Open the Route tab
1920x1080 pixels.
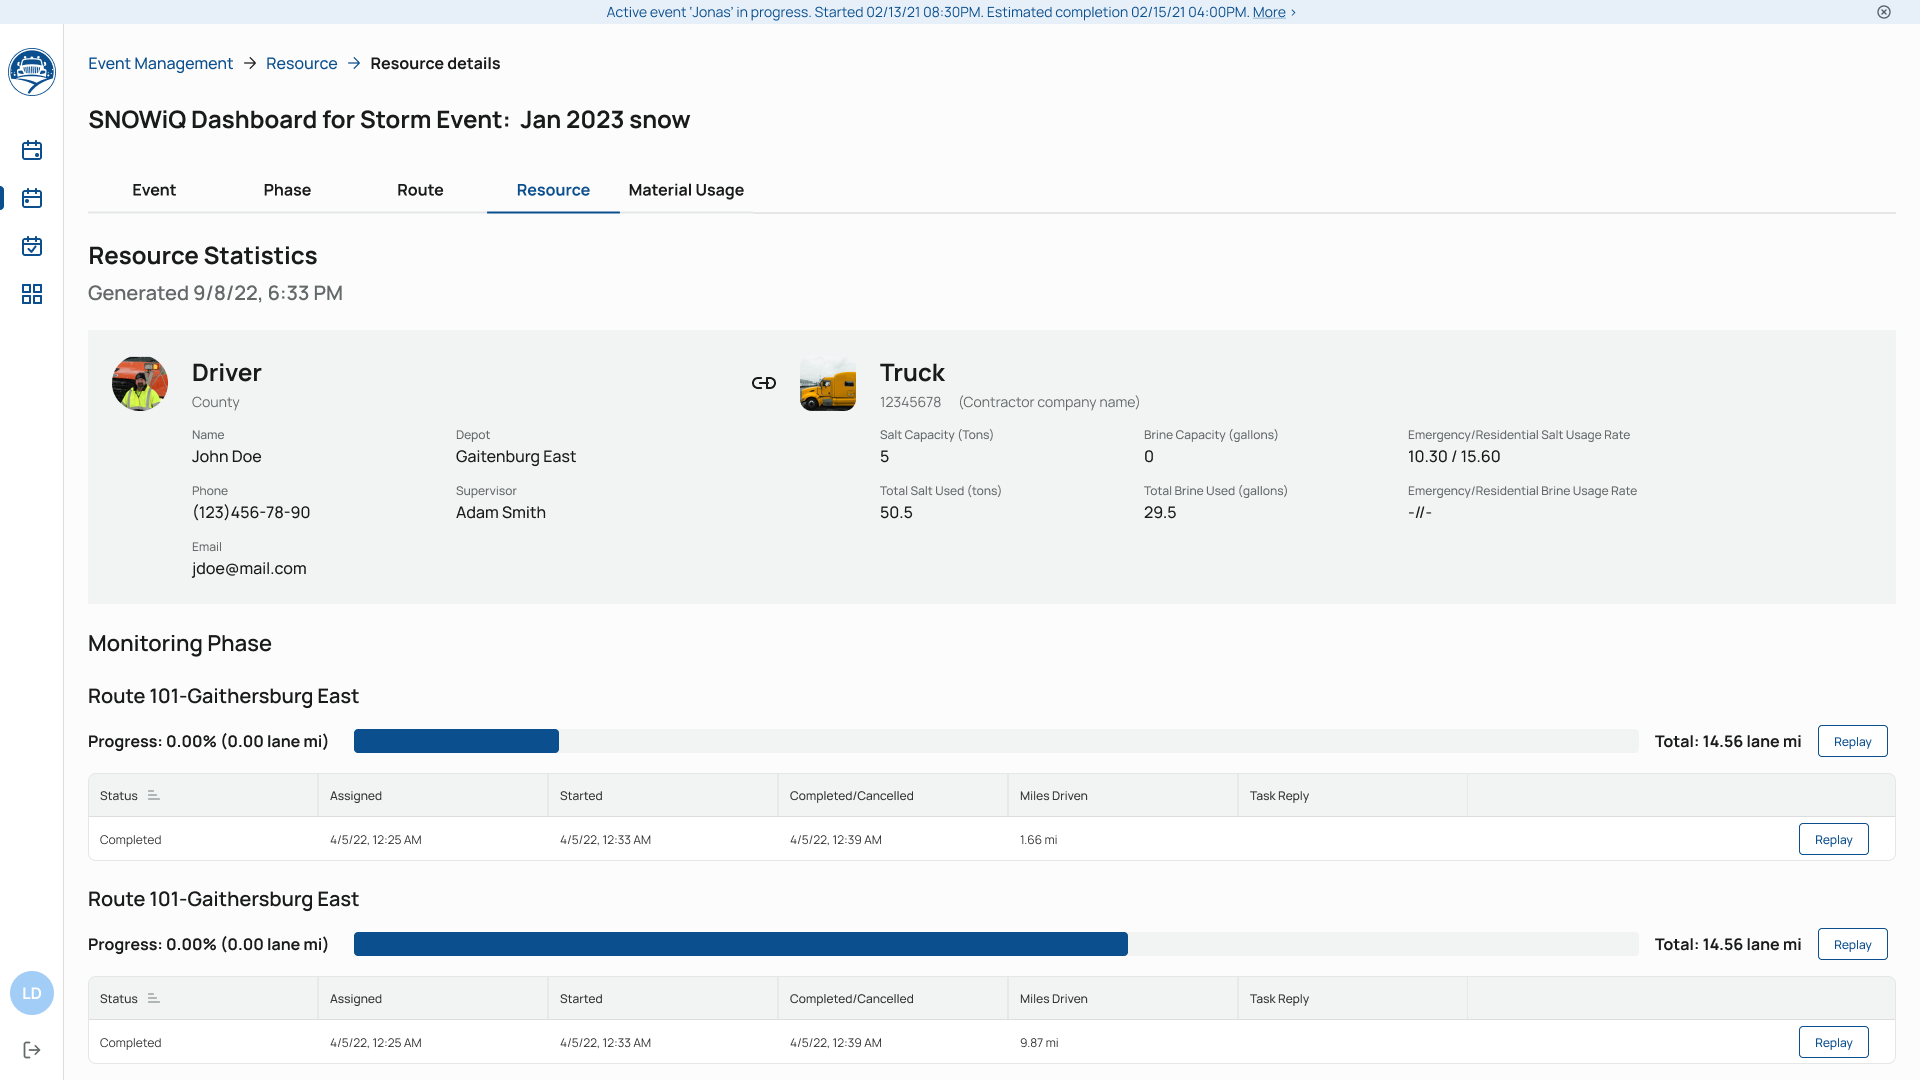coord(420,190)
